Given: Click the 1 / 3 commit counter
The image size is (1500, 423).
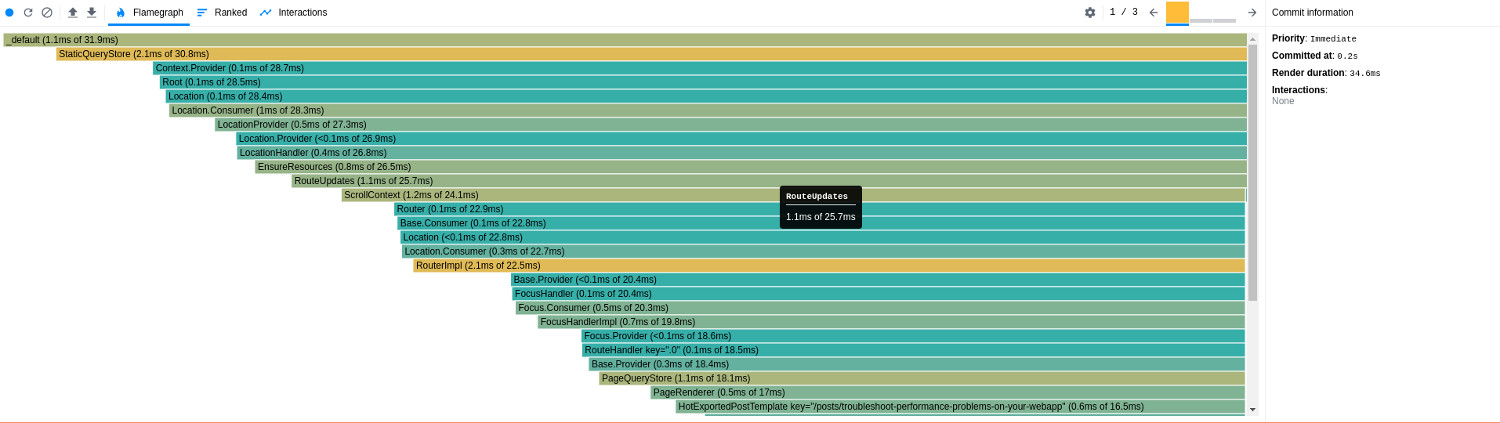Looking at the screenshot, I should pos(1123,12).
